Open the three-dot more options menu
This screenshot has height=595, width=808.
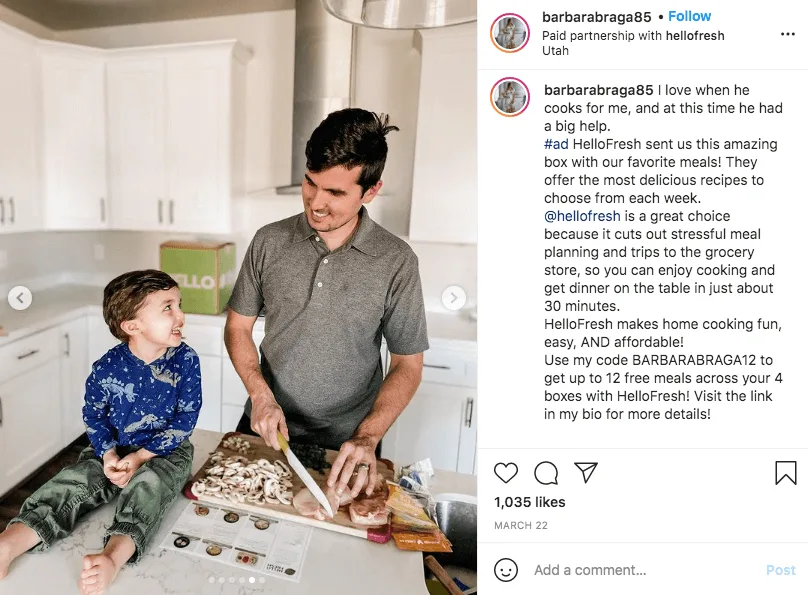pyautogui.click(x=787, y=34)
